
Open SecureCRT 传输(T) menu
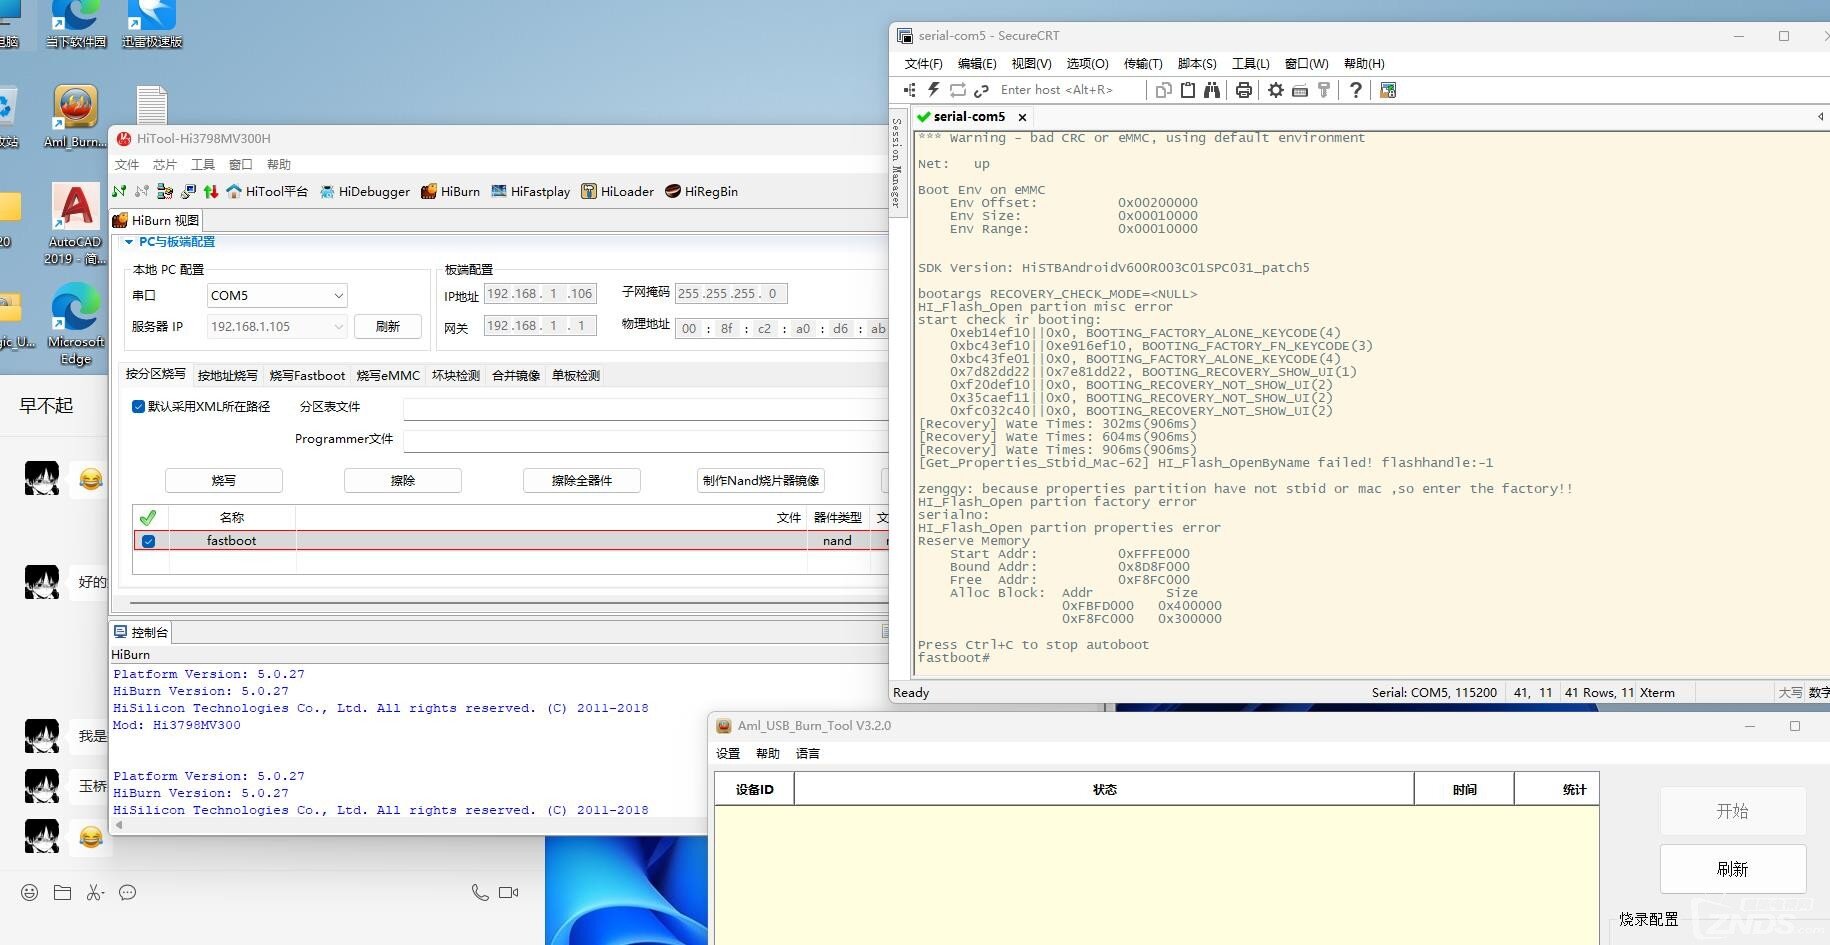[1143, 63]
